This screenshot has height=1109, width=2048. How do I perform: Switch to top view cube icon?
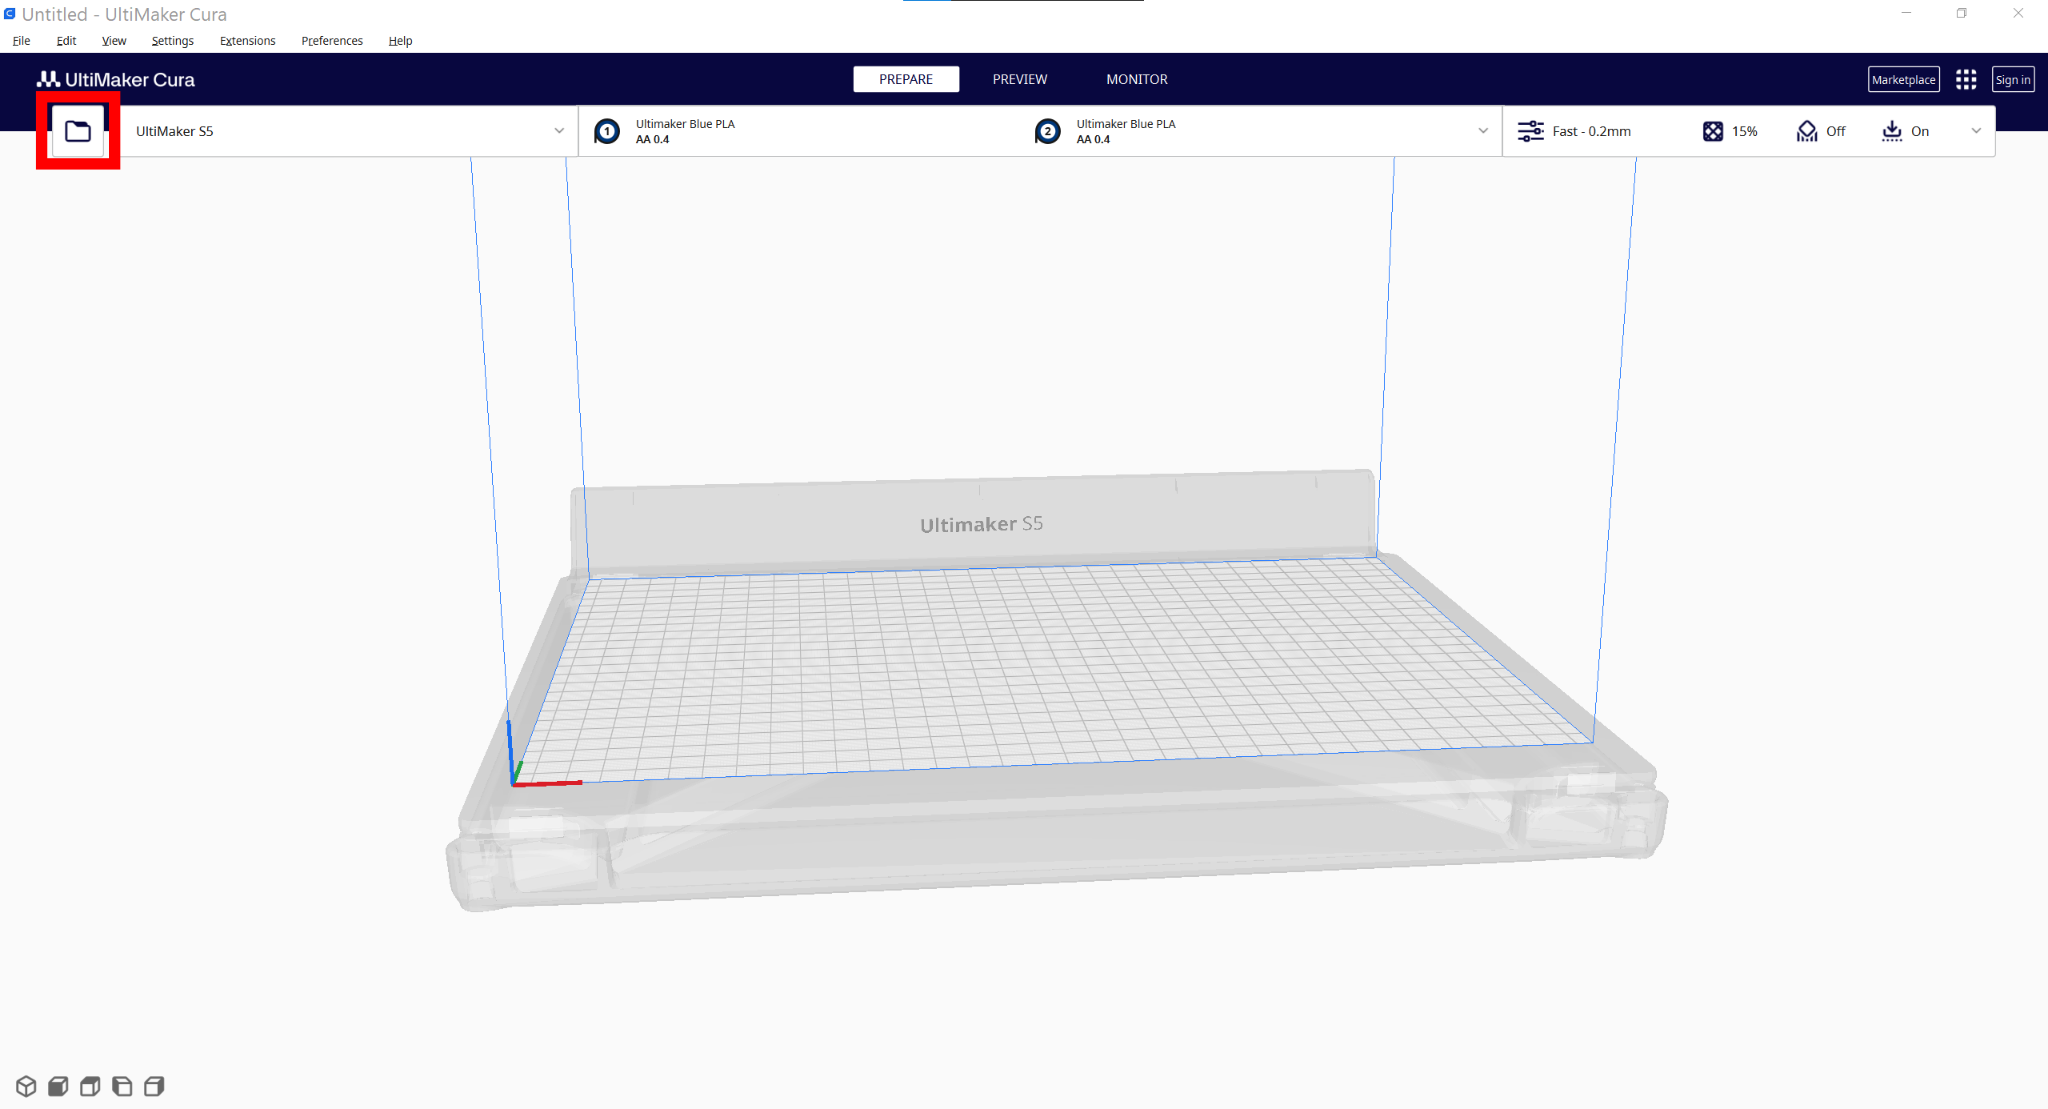[90, 1086]
